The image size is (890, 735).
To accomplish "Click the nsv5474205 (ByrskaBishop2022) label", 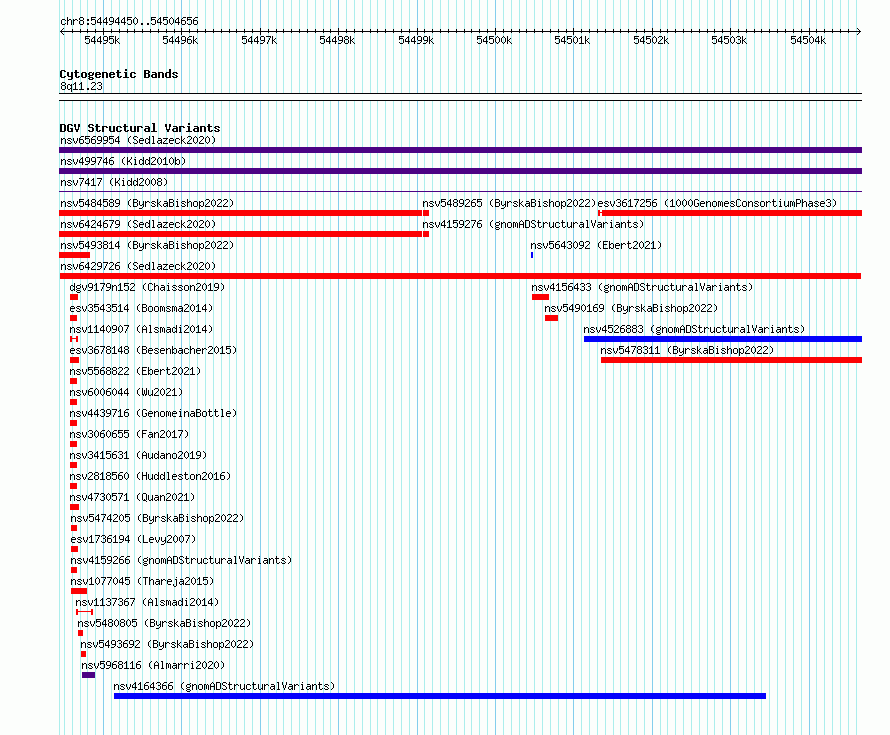I will 157,518.
